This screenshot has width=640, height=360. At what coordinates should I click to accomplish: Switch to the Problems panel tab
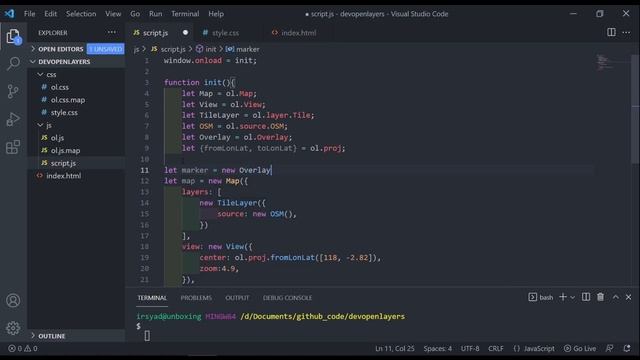[196, 298]
